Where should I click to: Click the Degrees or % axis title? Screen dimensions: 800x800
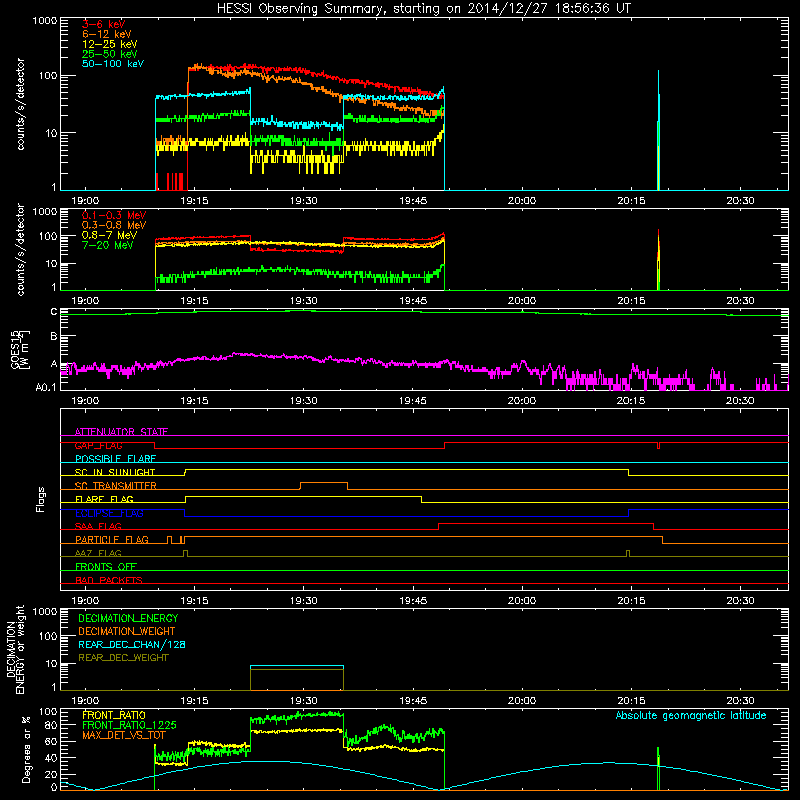pyautogui.click(x=26, y=749)
